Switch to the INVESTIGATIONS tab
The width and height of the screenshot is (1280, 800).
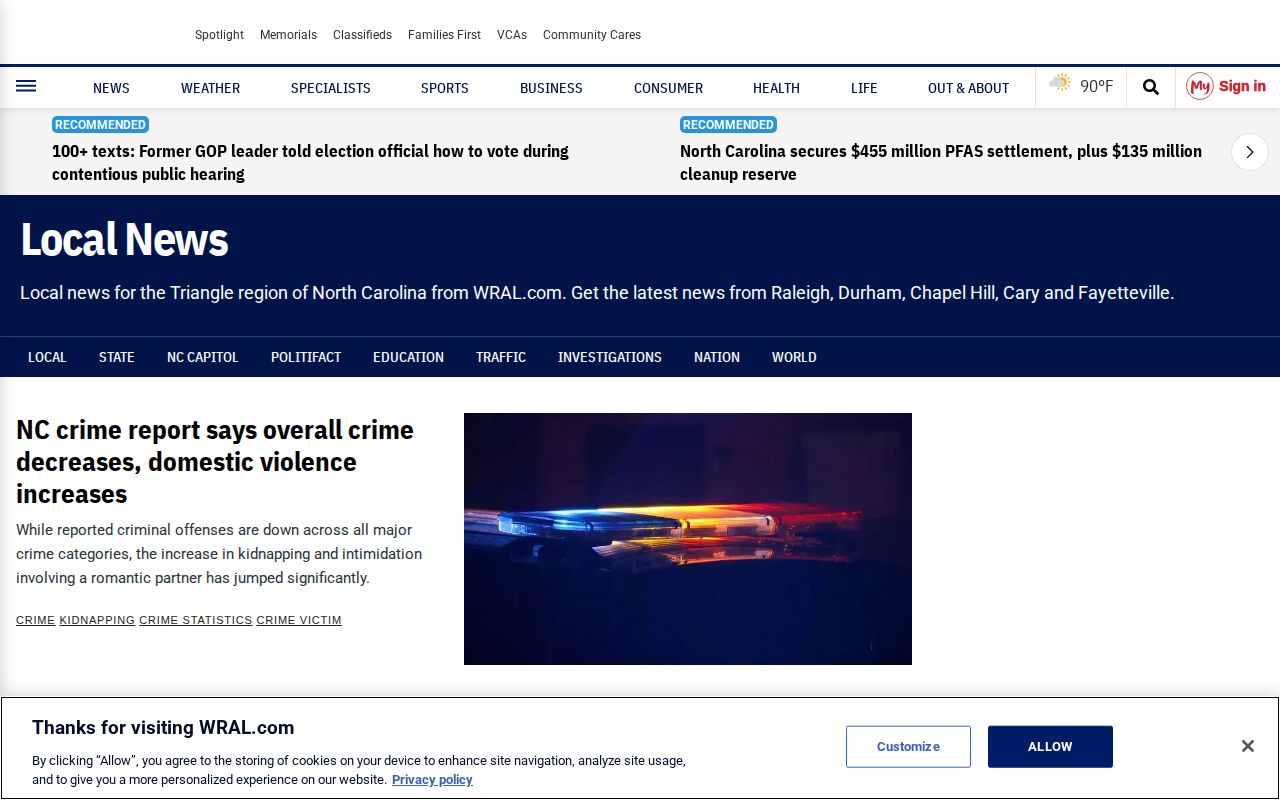[610, 357]
